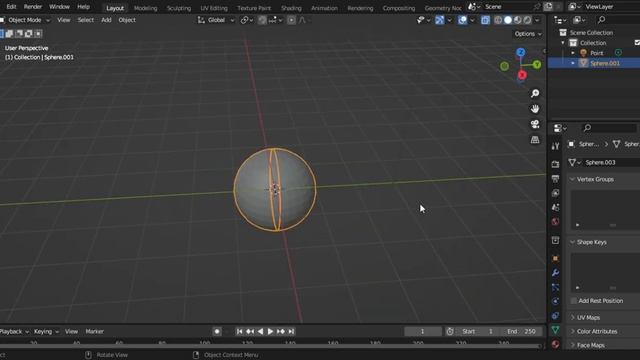This screenshot has height=360, width=640.
Task: Select Sphere.001 in the outliner
Action: pyautogui.click(x=604, y=63)
